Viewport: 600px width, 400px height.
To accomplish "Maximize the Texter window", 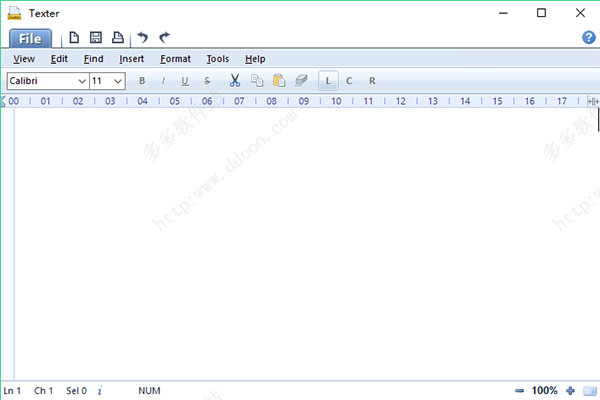I will pos(541,13).
